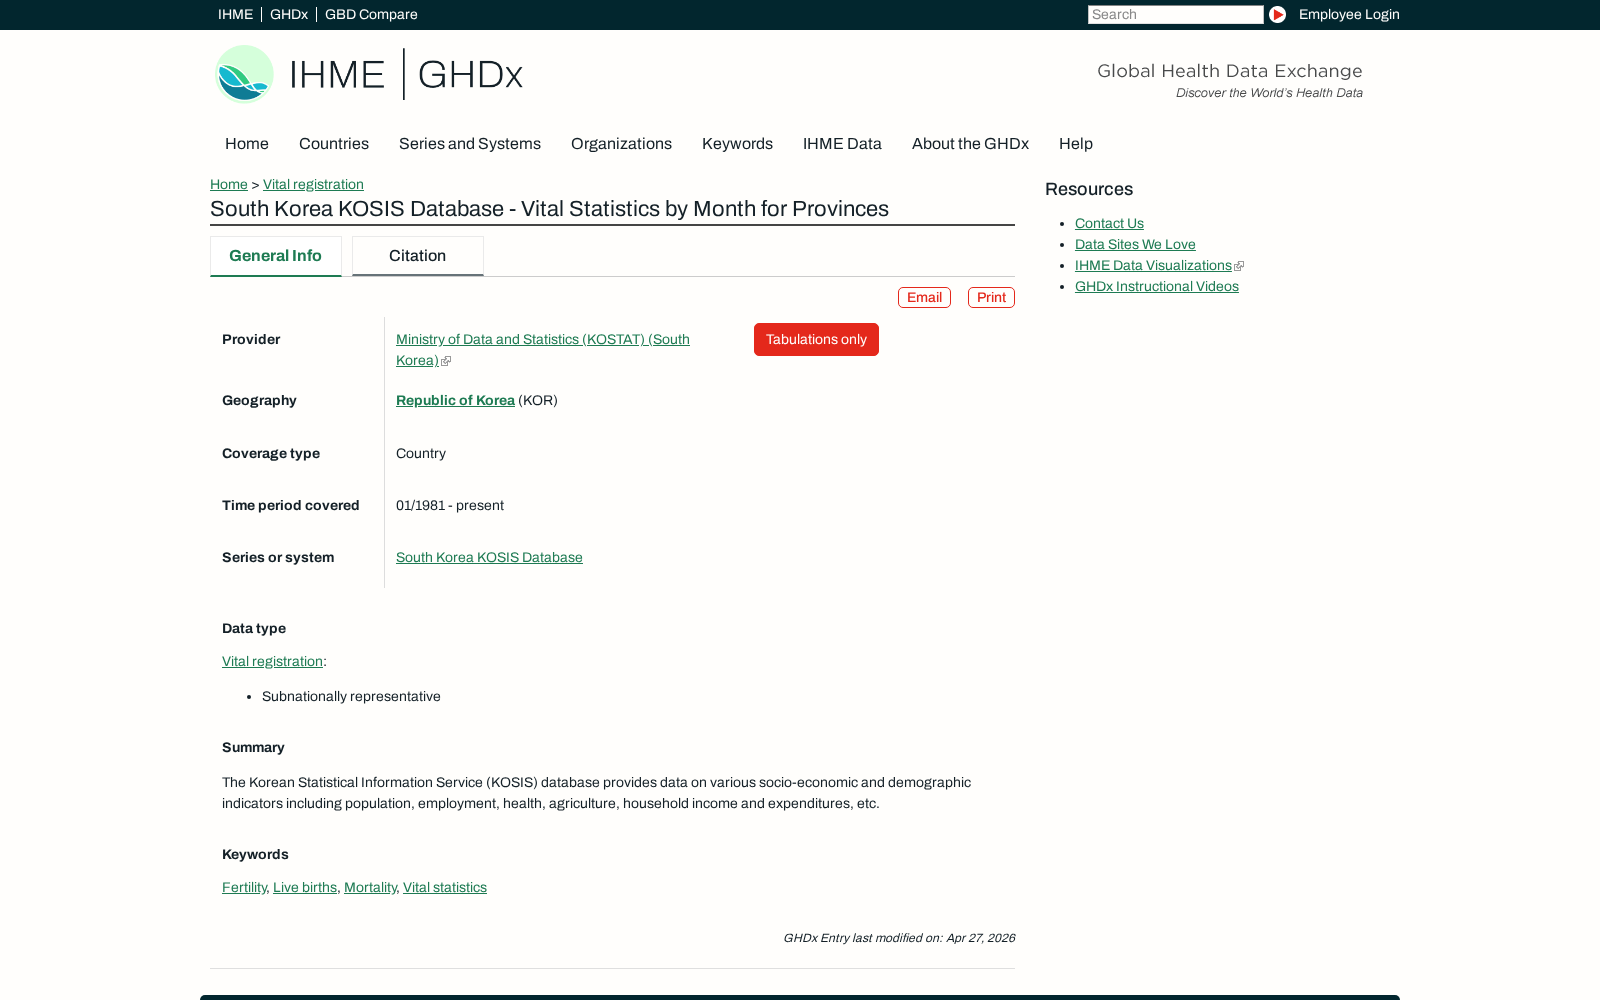The width and height of the screenshot is (1600, 1000).
Task: Open About the GHDx menu
Action: tap(970, 144)
